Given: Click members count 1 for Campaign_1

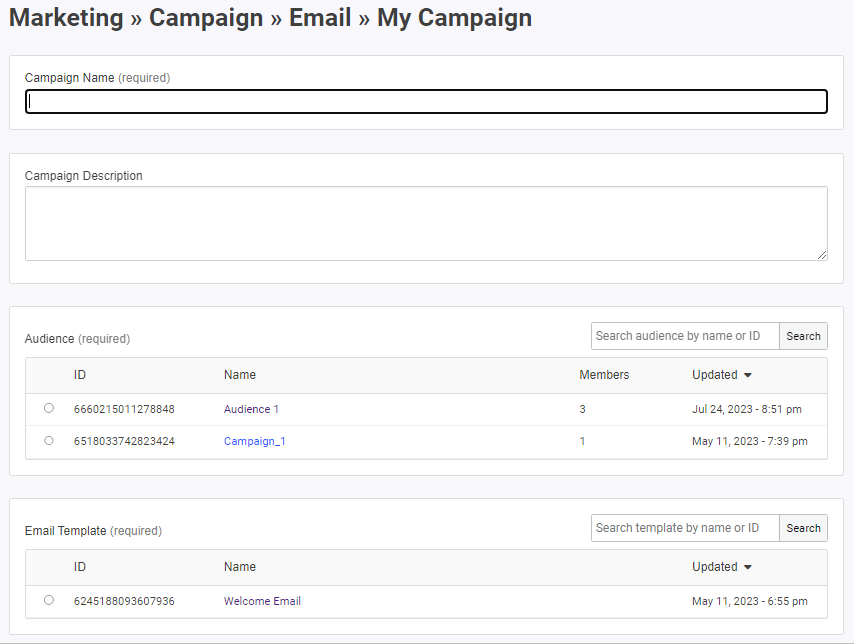Looking at the screenshot, I should 582,441.
